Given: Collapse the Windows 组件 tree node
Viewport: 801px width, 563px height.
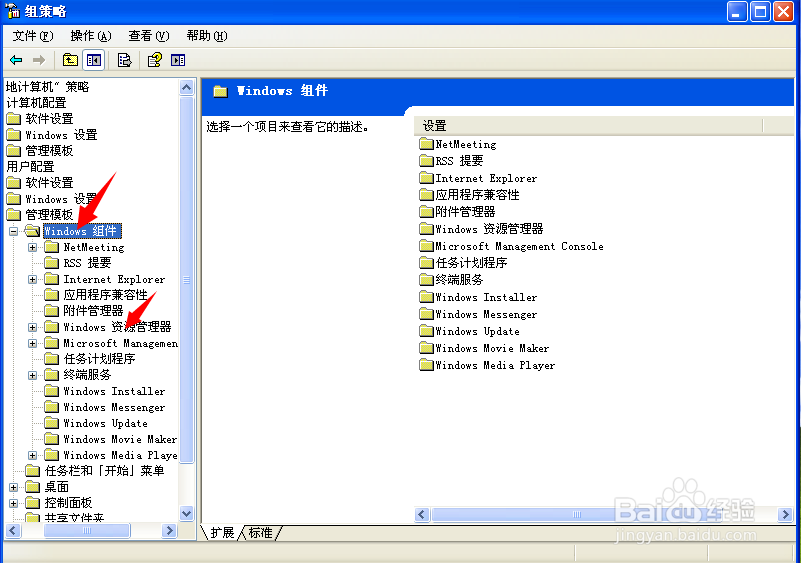Looking at the screenshot, I should pos(13,231).
